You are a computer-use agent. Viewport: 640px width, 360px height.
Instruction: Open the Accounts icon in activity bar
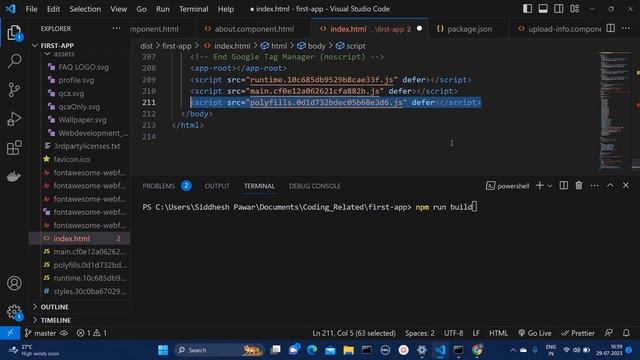(14, 283)
